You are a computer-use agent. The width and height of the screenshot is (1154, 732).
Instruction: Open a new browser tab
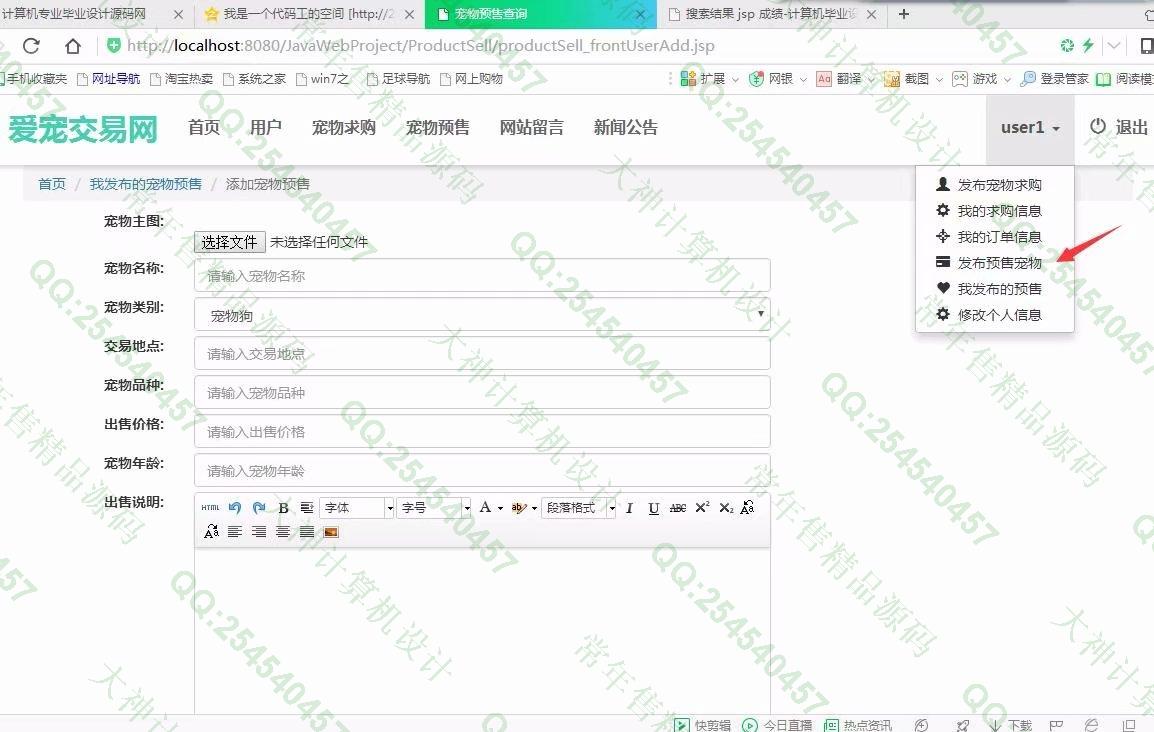click(904, 13)
